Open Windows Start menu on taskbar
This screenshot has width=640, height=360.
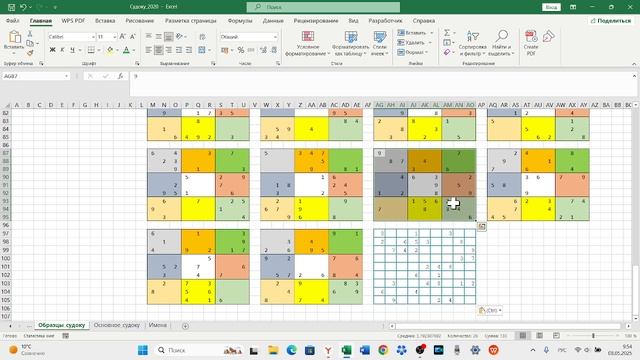(142, 350)
